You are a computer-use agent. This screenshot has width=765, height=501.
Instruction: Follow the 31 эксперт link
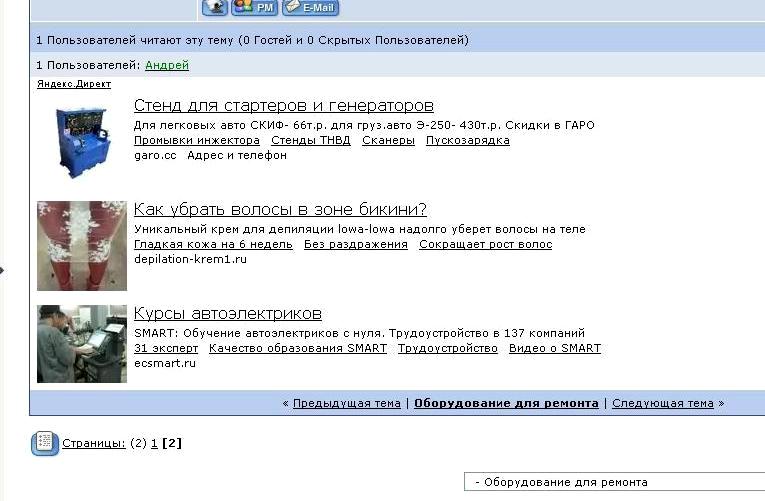pyautogui.click(x=166, y=348)
